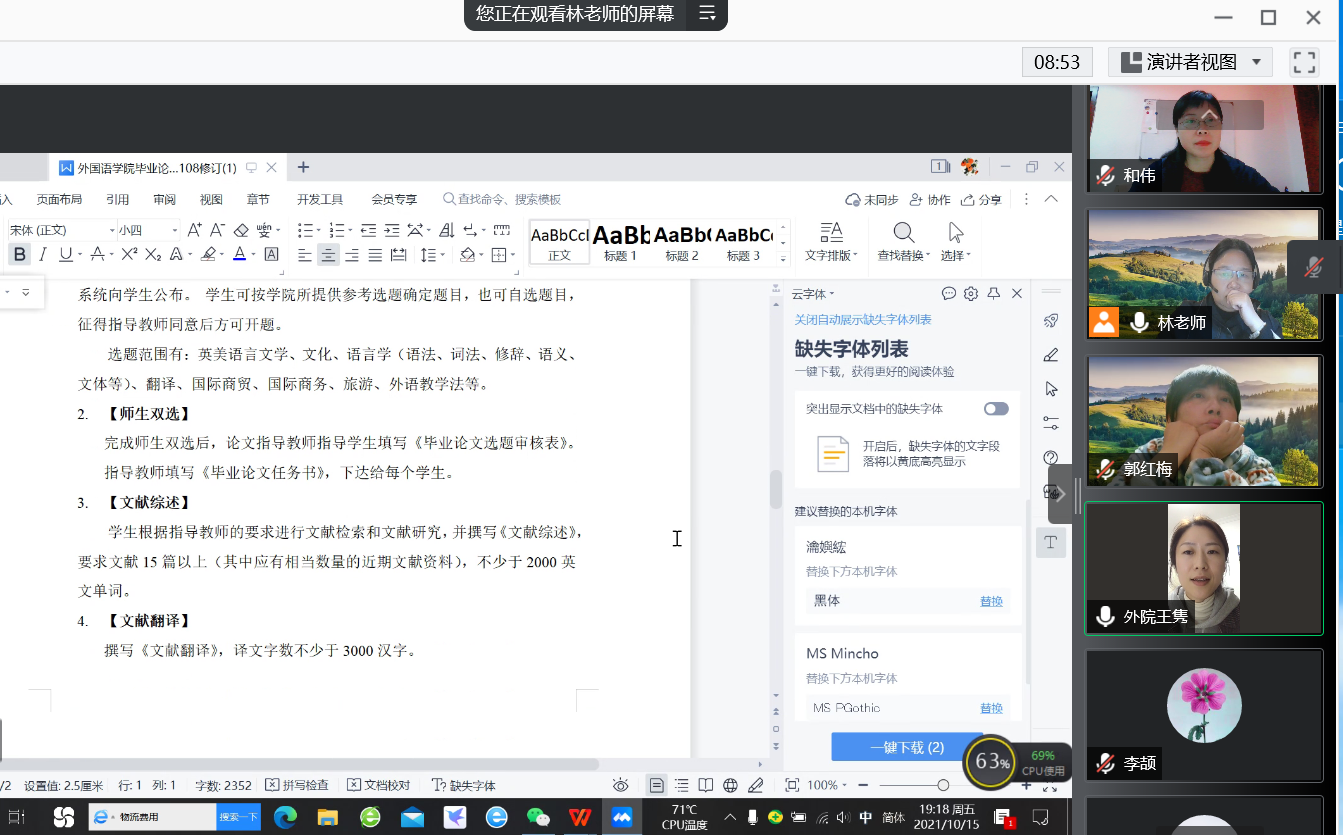
Task: Apply superscript formatting
Action: 129,255
